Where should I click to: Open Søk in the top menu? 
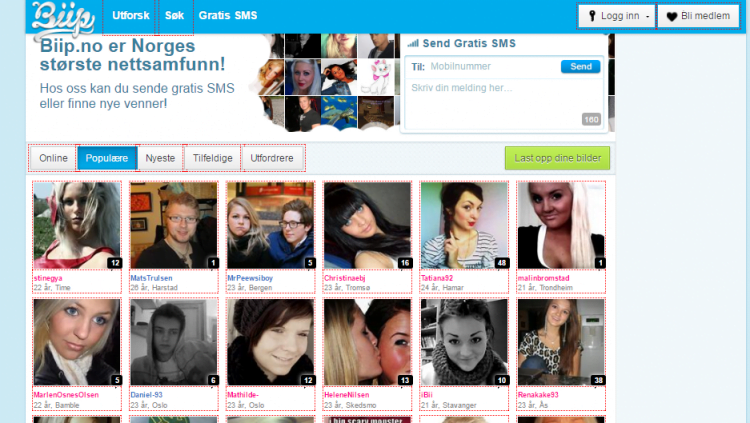175,16
